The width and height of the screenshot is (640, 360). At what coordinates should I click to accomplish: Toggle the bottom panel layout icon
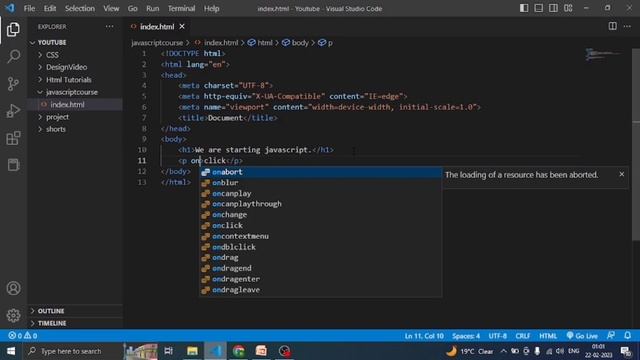(539, 8)
